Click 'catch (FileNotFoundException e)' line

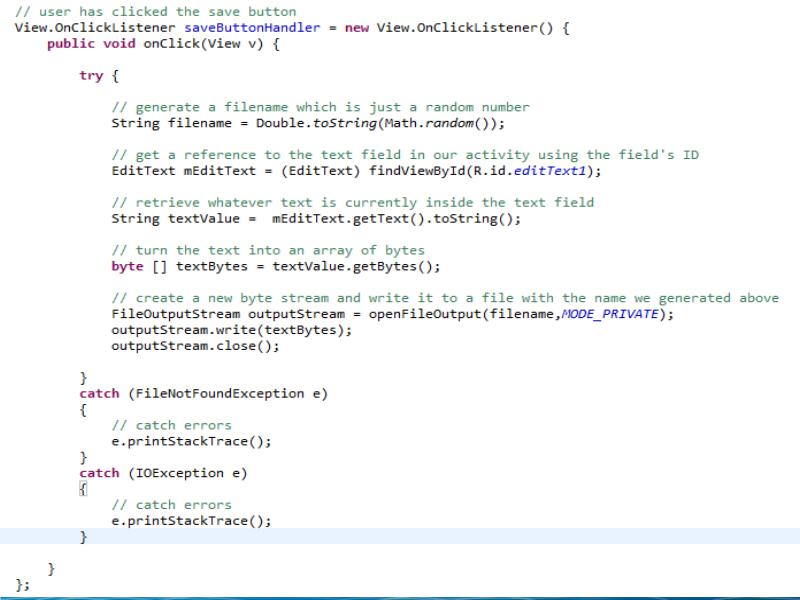pos(204,394)
